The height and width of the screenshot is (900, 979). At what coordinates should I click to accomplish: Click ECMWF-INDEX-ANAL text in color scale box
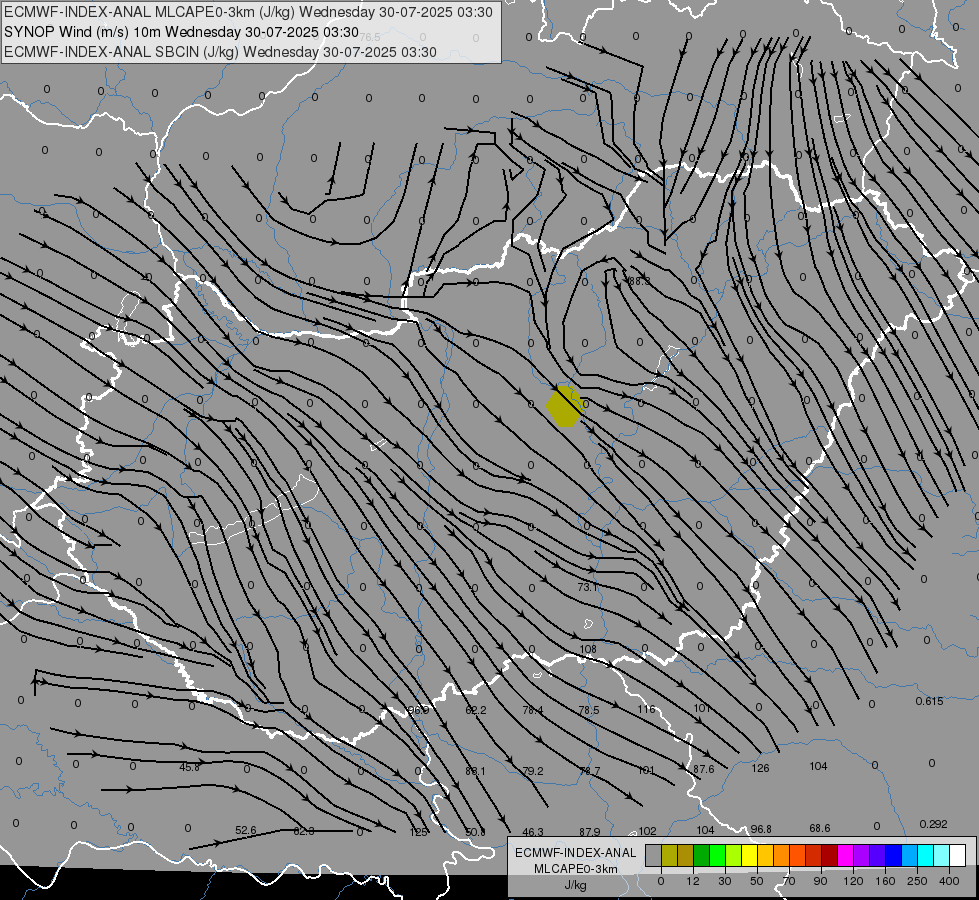(x=576, y=853)
